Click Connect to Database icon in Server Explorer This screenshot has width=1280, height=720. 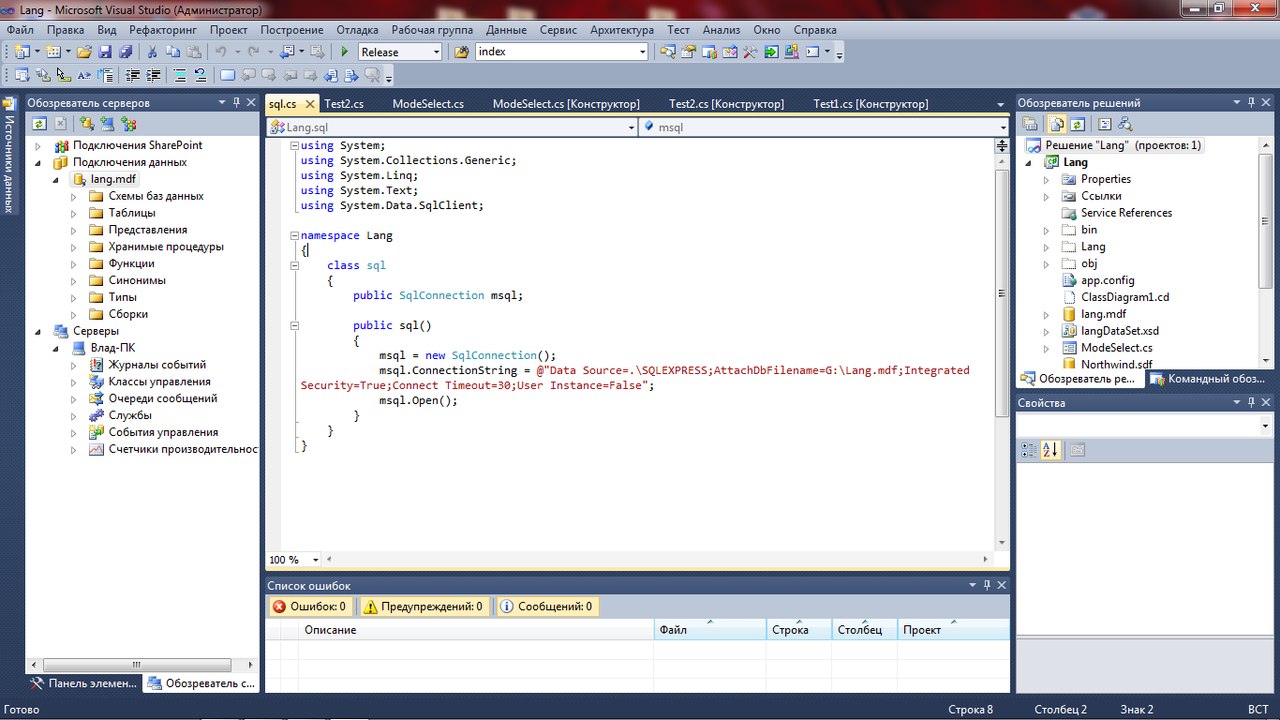pos(87,124)
